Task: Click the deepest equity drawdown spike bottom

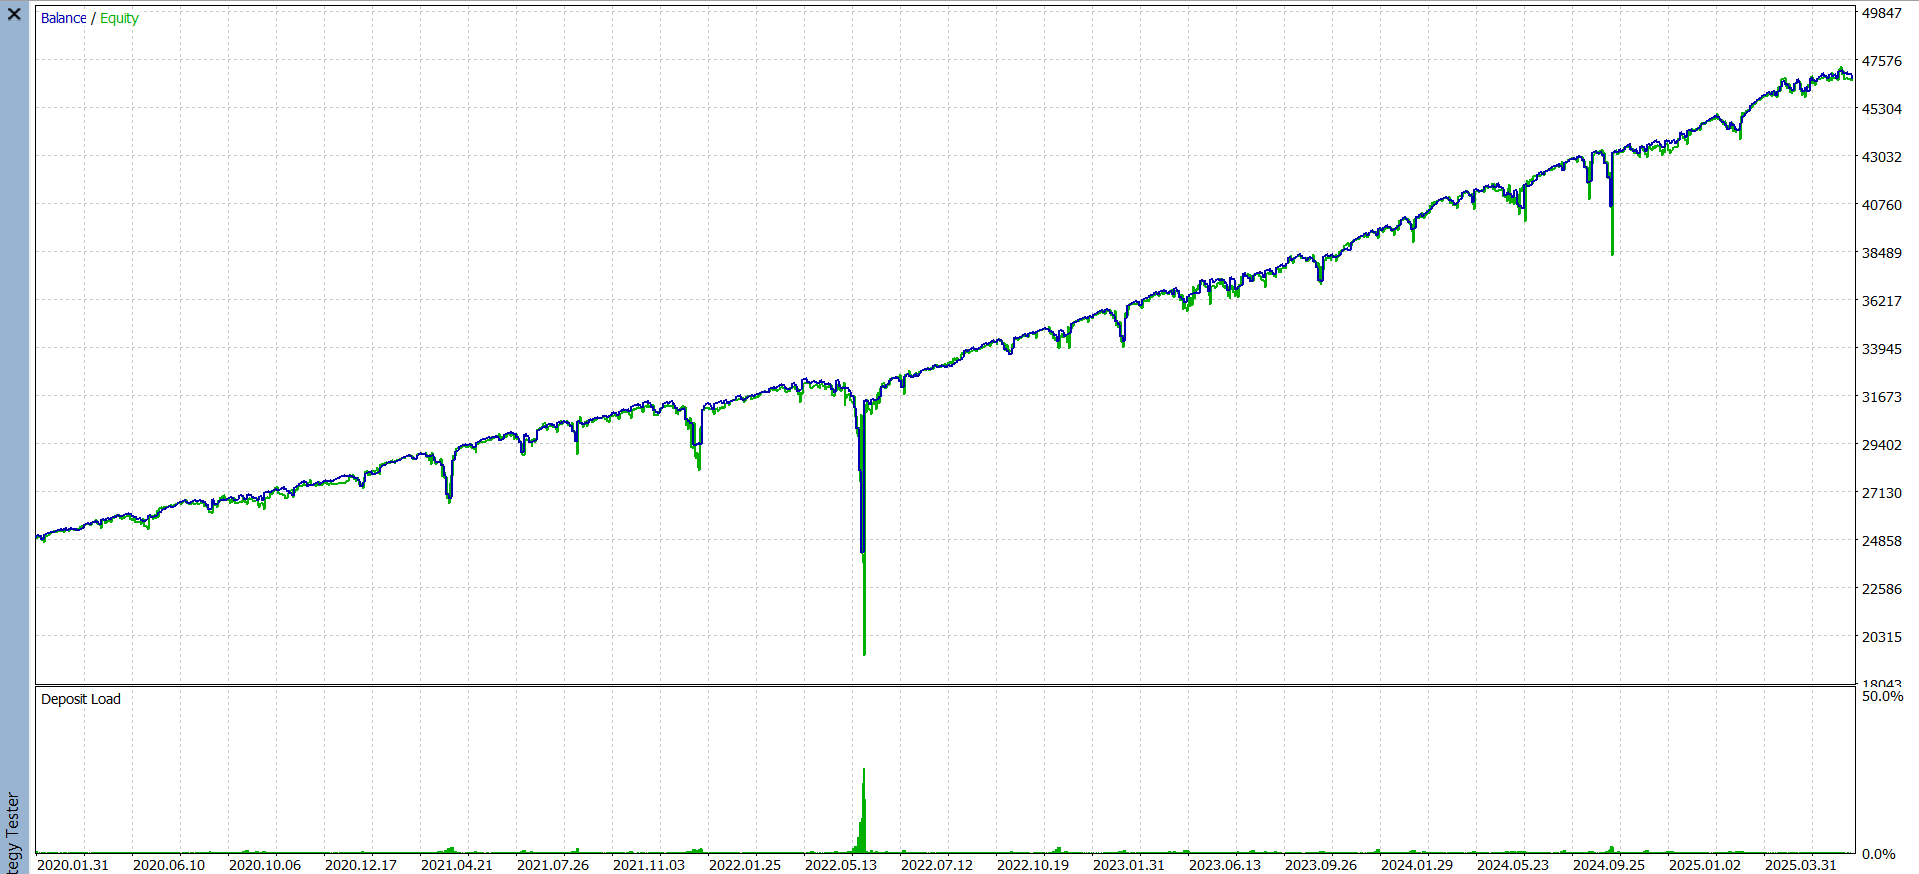Action: 864,652
